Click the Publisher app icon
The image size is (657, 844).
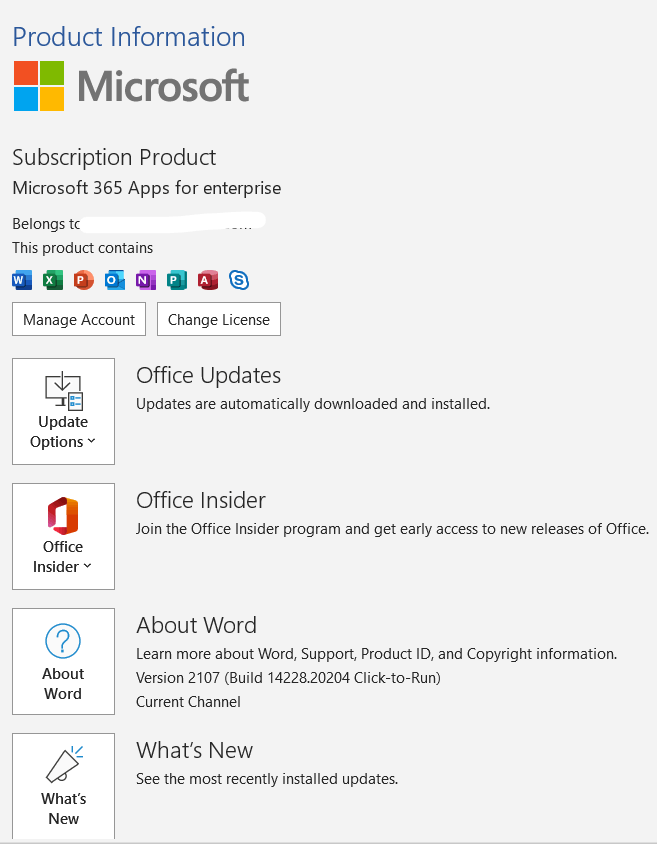pos(176,280)
